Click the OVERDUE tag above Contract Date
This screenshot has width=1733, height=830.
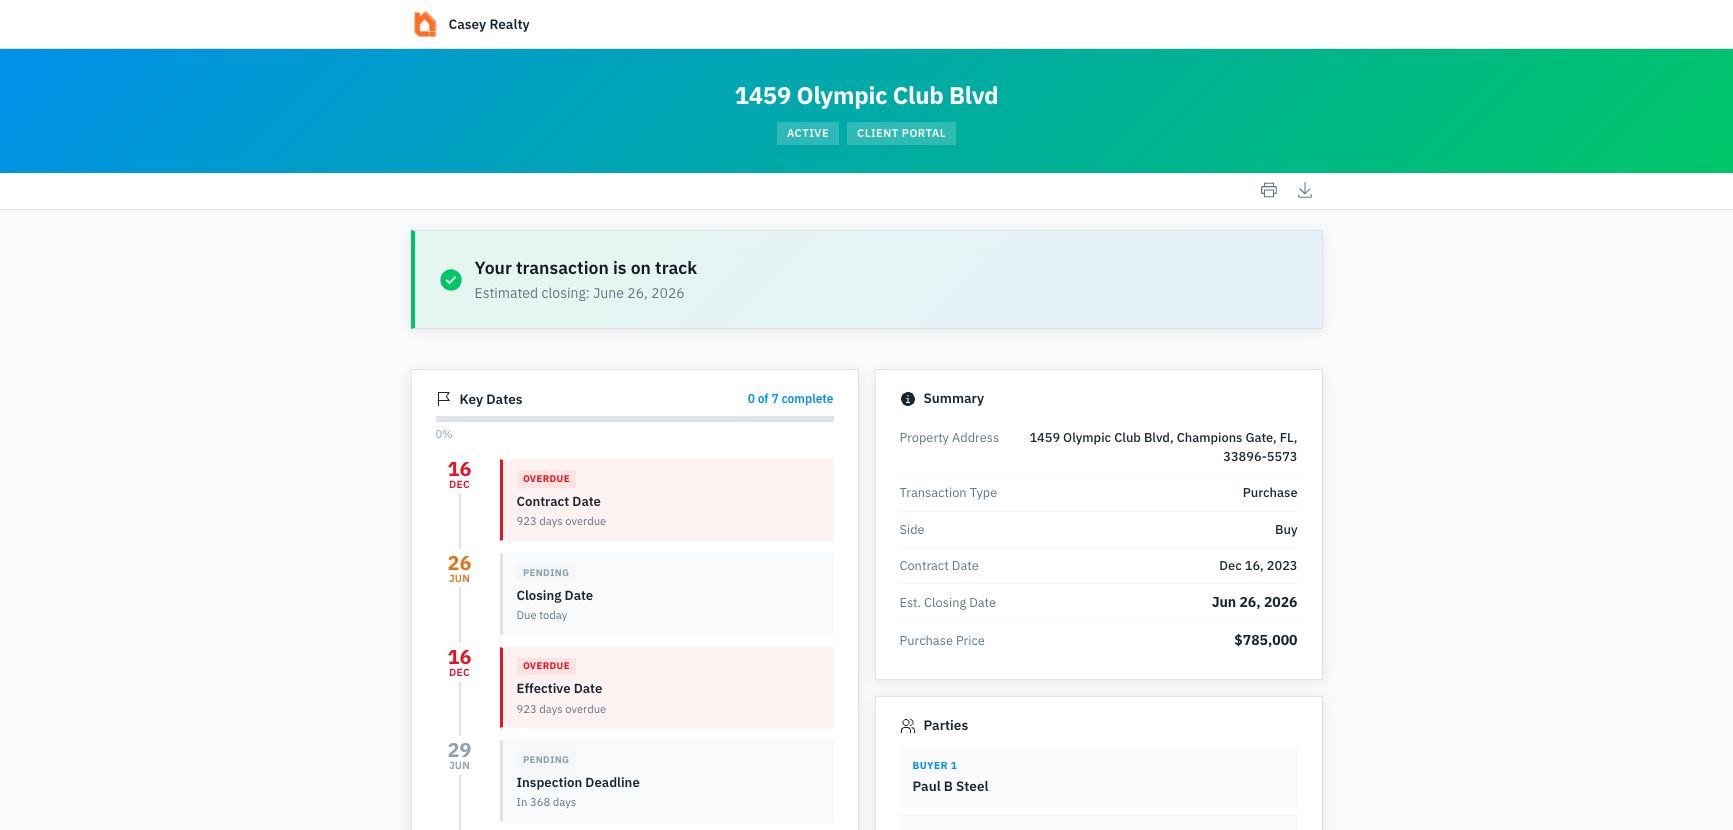(x=546, y=479)
